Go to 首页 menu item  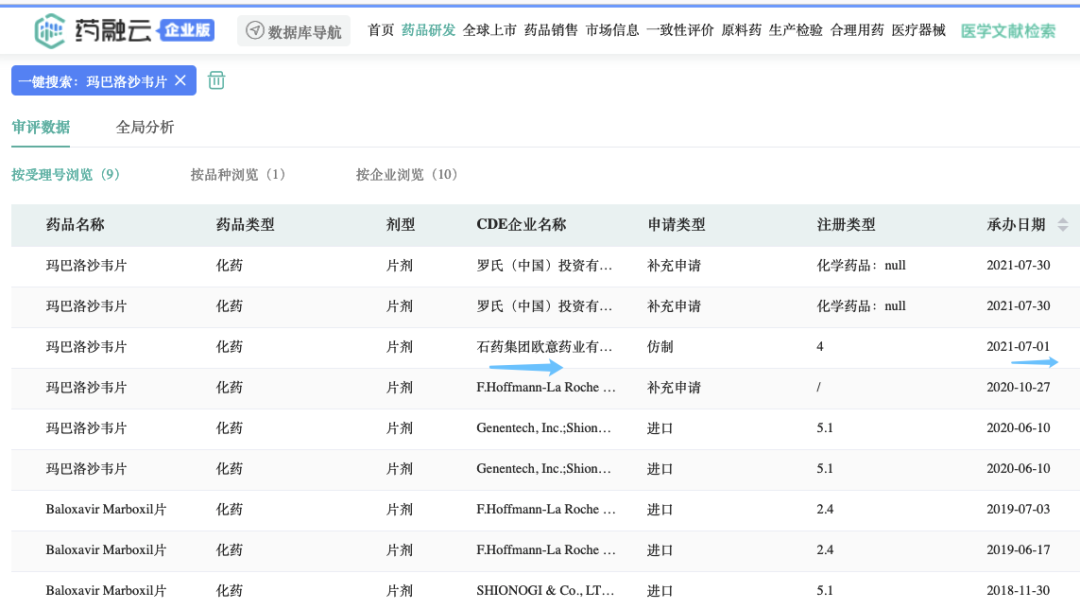381,30
